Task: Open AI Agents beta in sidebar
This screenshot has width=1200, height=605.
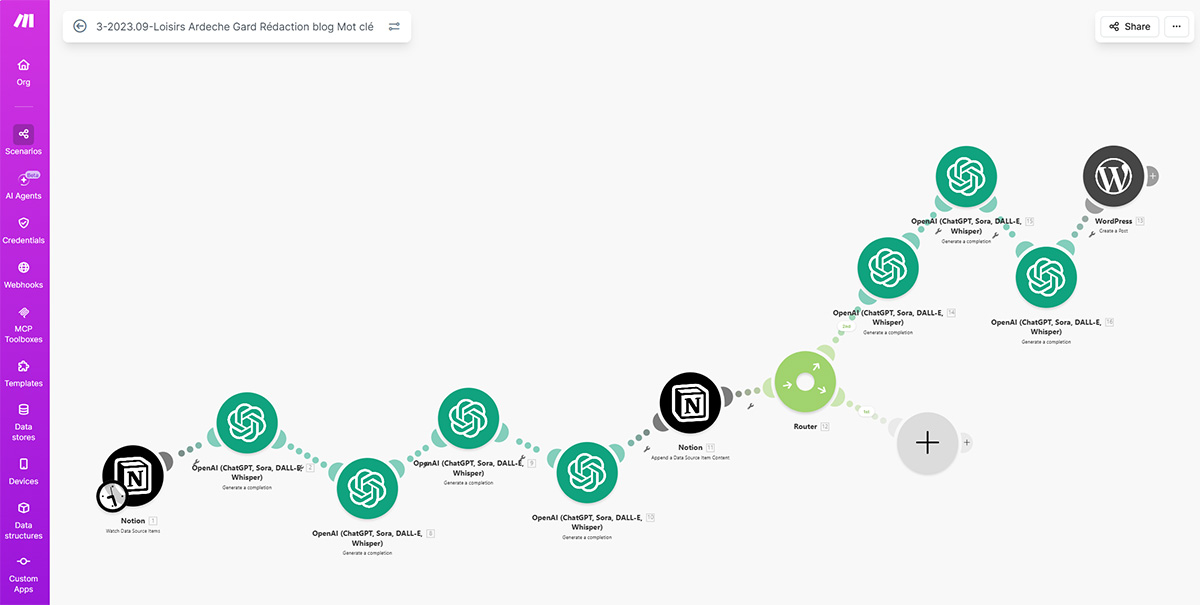Action: [23, 185]
